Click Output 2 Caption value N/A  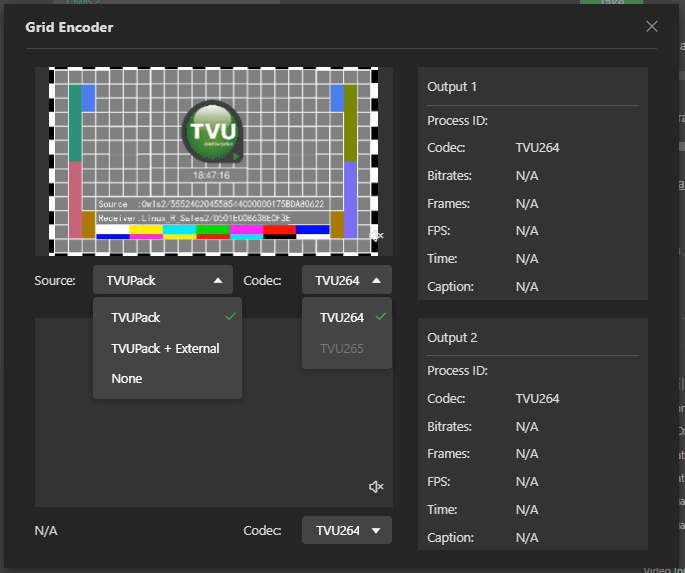point(527,538)
